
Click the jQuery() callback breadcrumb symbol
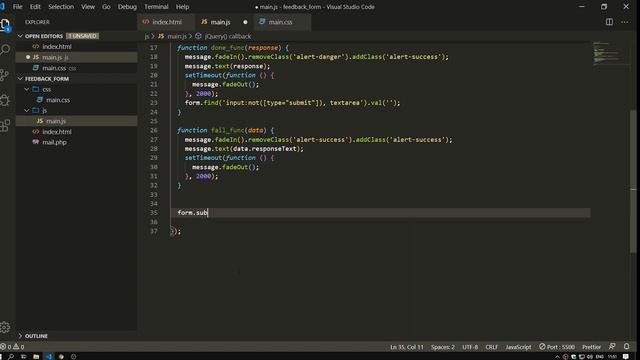pyautogui.click(x=224, y=36)
